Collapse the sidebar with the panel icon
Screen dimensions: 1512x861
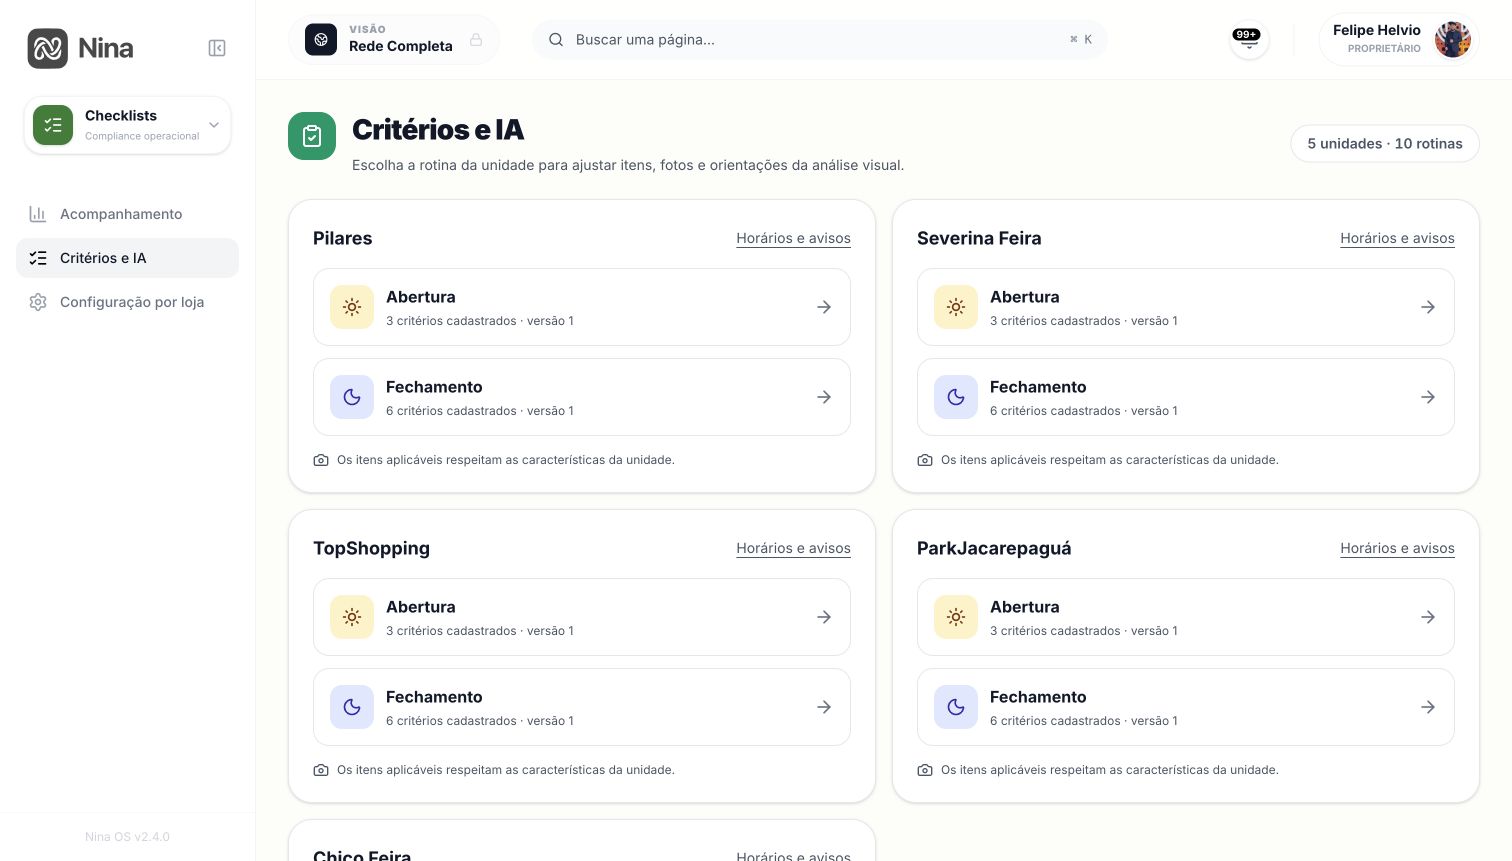click(217, 48)
